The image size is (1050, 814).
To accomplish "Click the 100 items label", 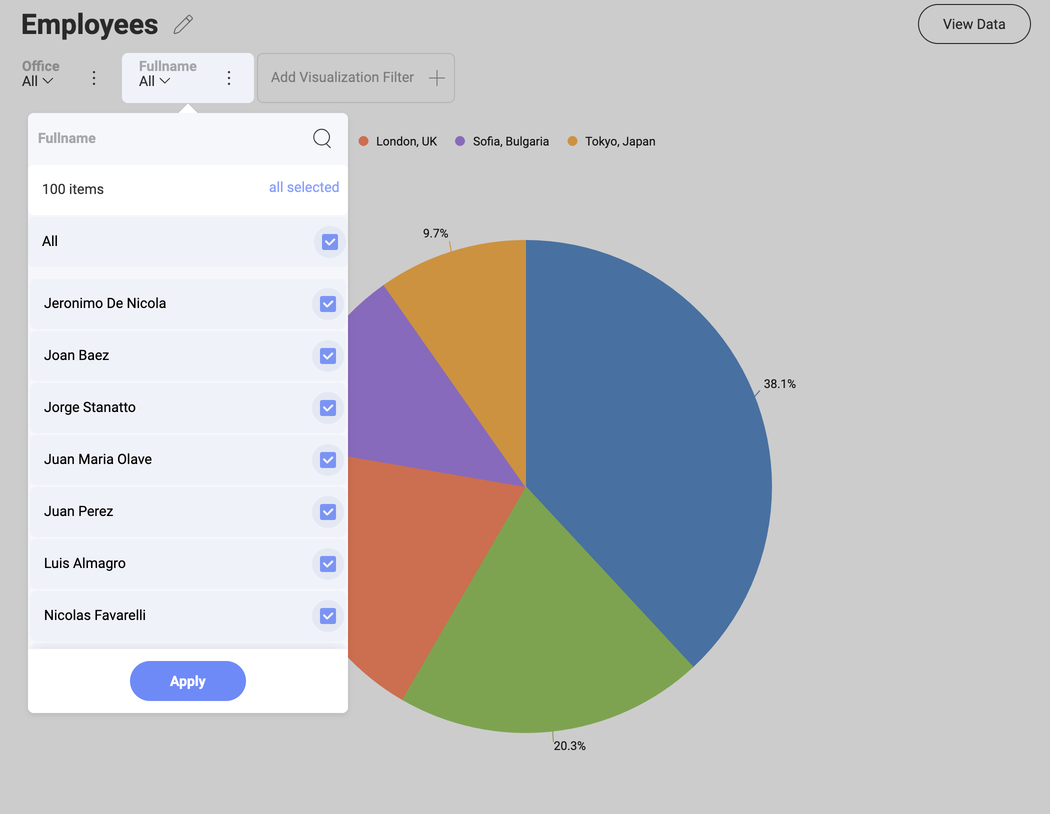I will [73, 189].
